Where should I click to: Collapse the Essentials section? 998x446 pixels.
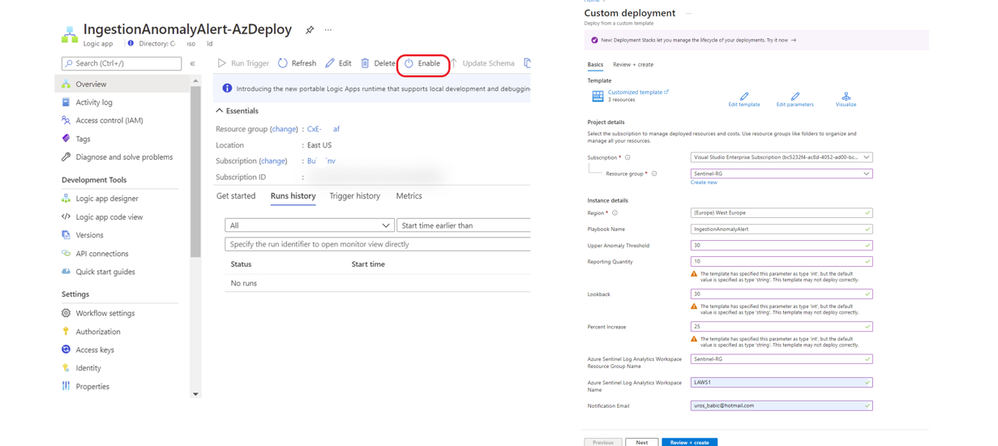point(237,111)
